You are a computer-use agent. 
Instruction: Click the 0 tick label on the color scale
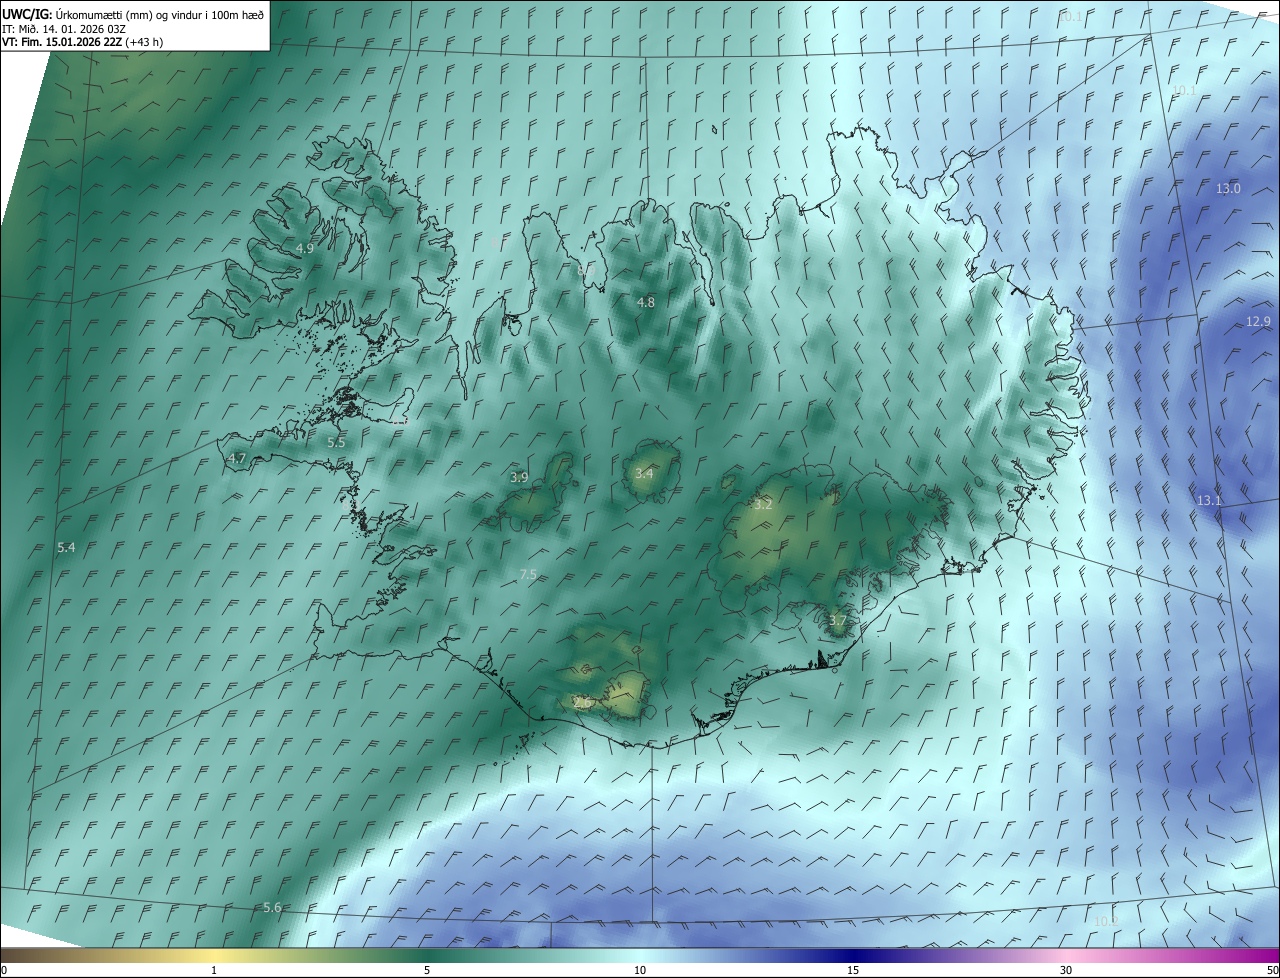(4, 970)
